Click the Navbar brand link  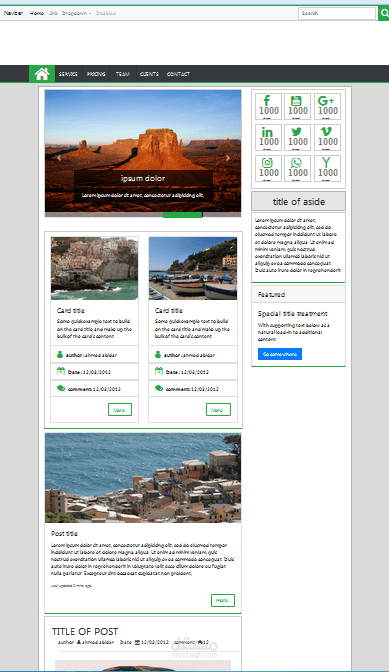(x=13, y=13)
